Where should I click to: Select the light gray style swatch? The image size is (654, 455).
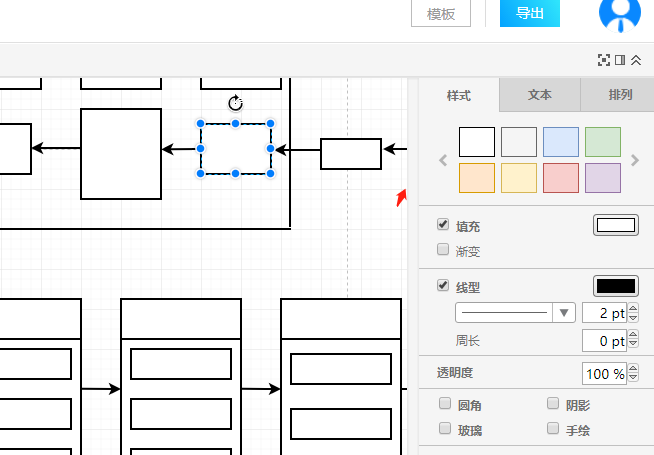519,142
